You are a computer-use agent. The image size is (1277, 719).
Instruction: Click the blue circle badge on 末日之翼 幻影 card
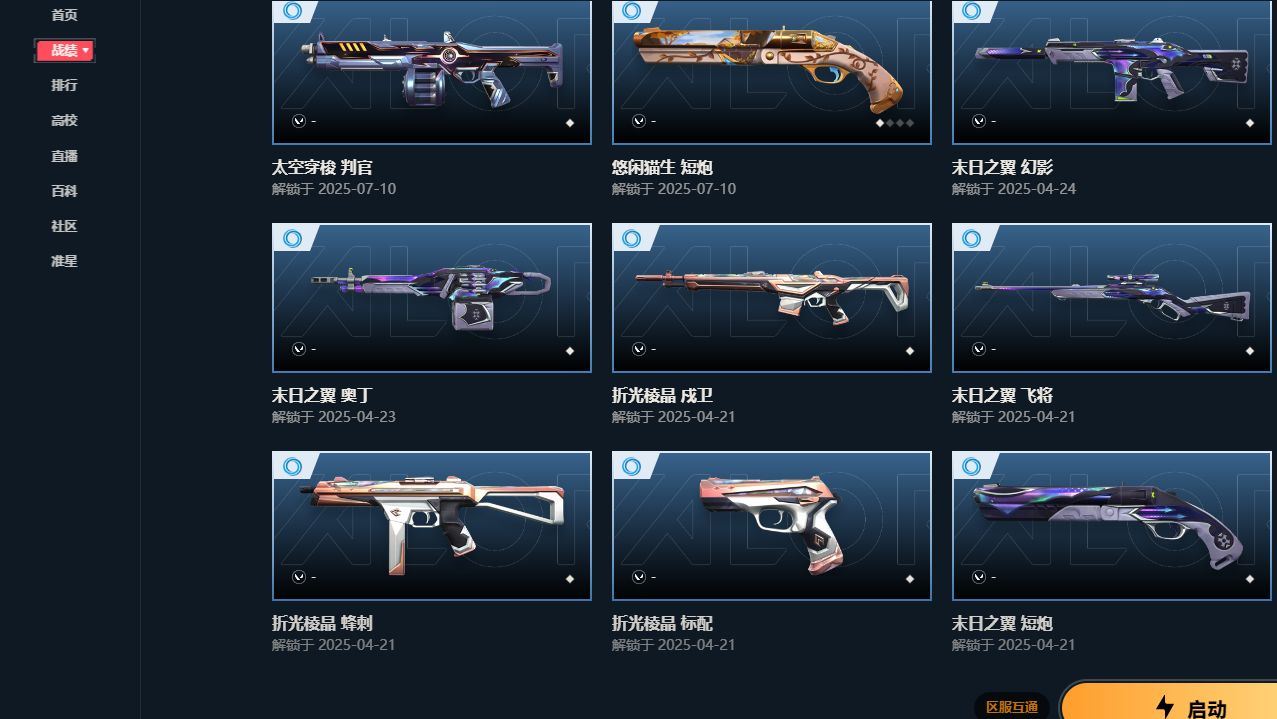click(972, 11)
